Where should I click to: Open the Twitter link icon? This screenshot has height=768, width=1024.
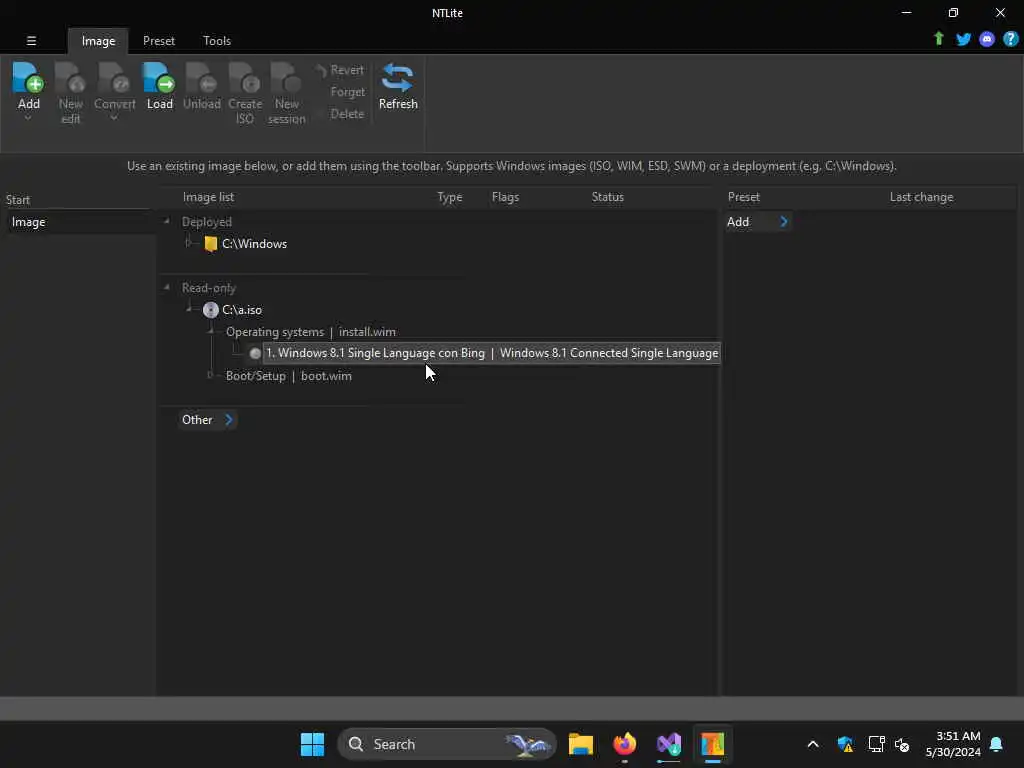pos(963,39)
